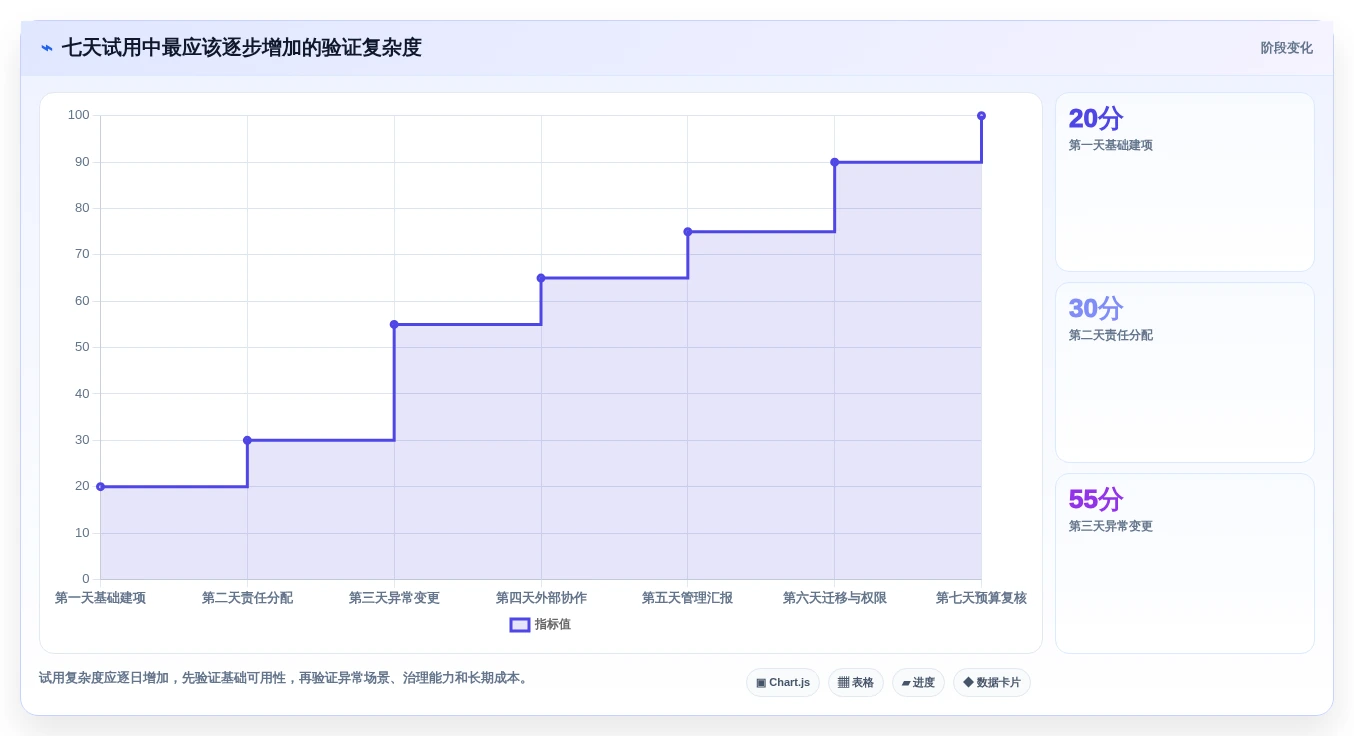Click the y-axis value 100

click(79, 115)
